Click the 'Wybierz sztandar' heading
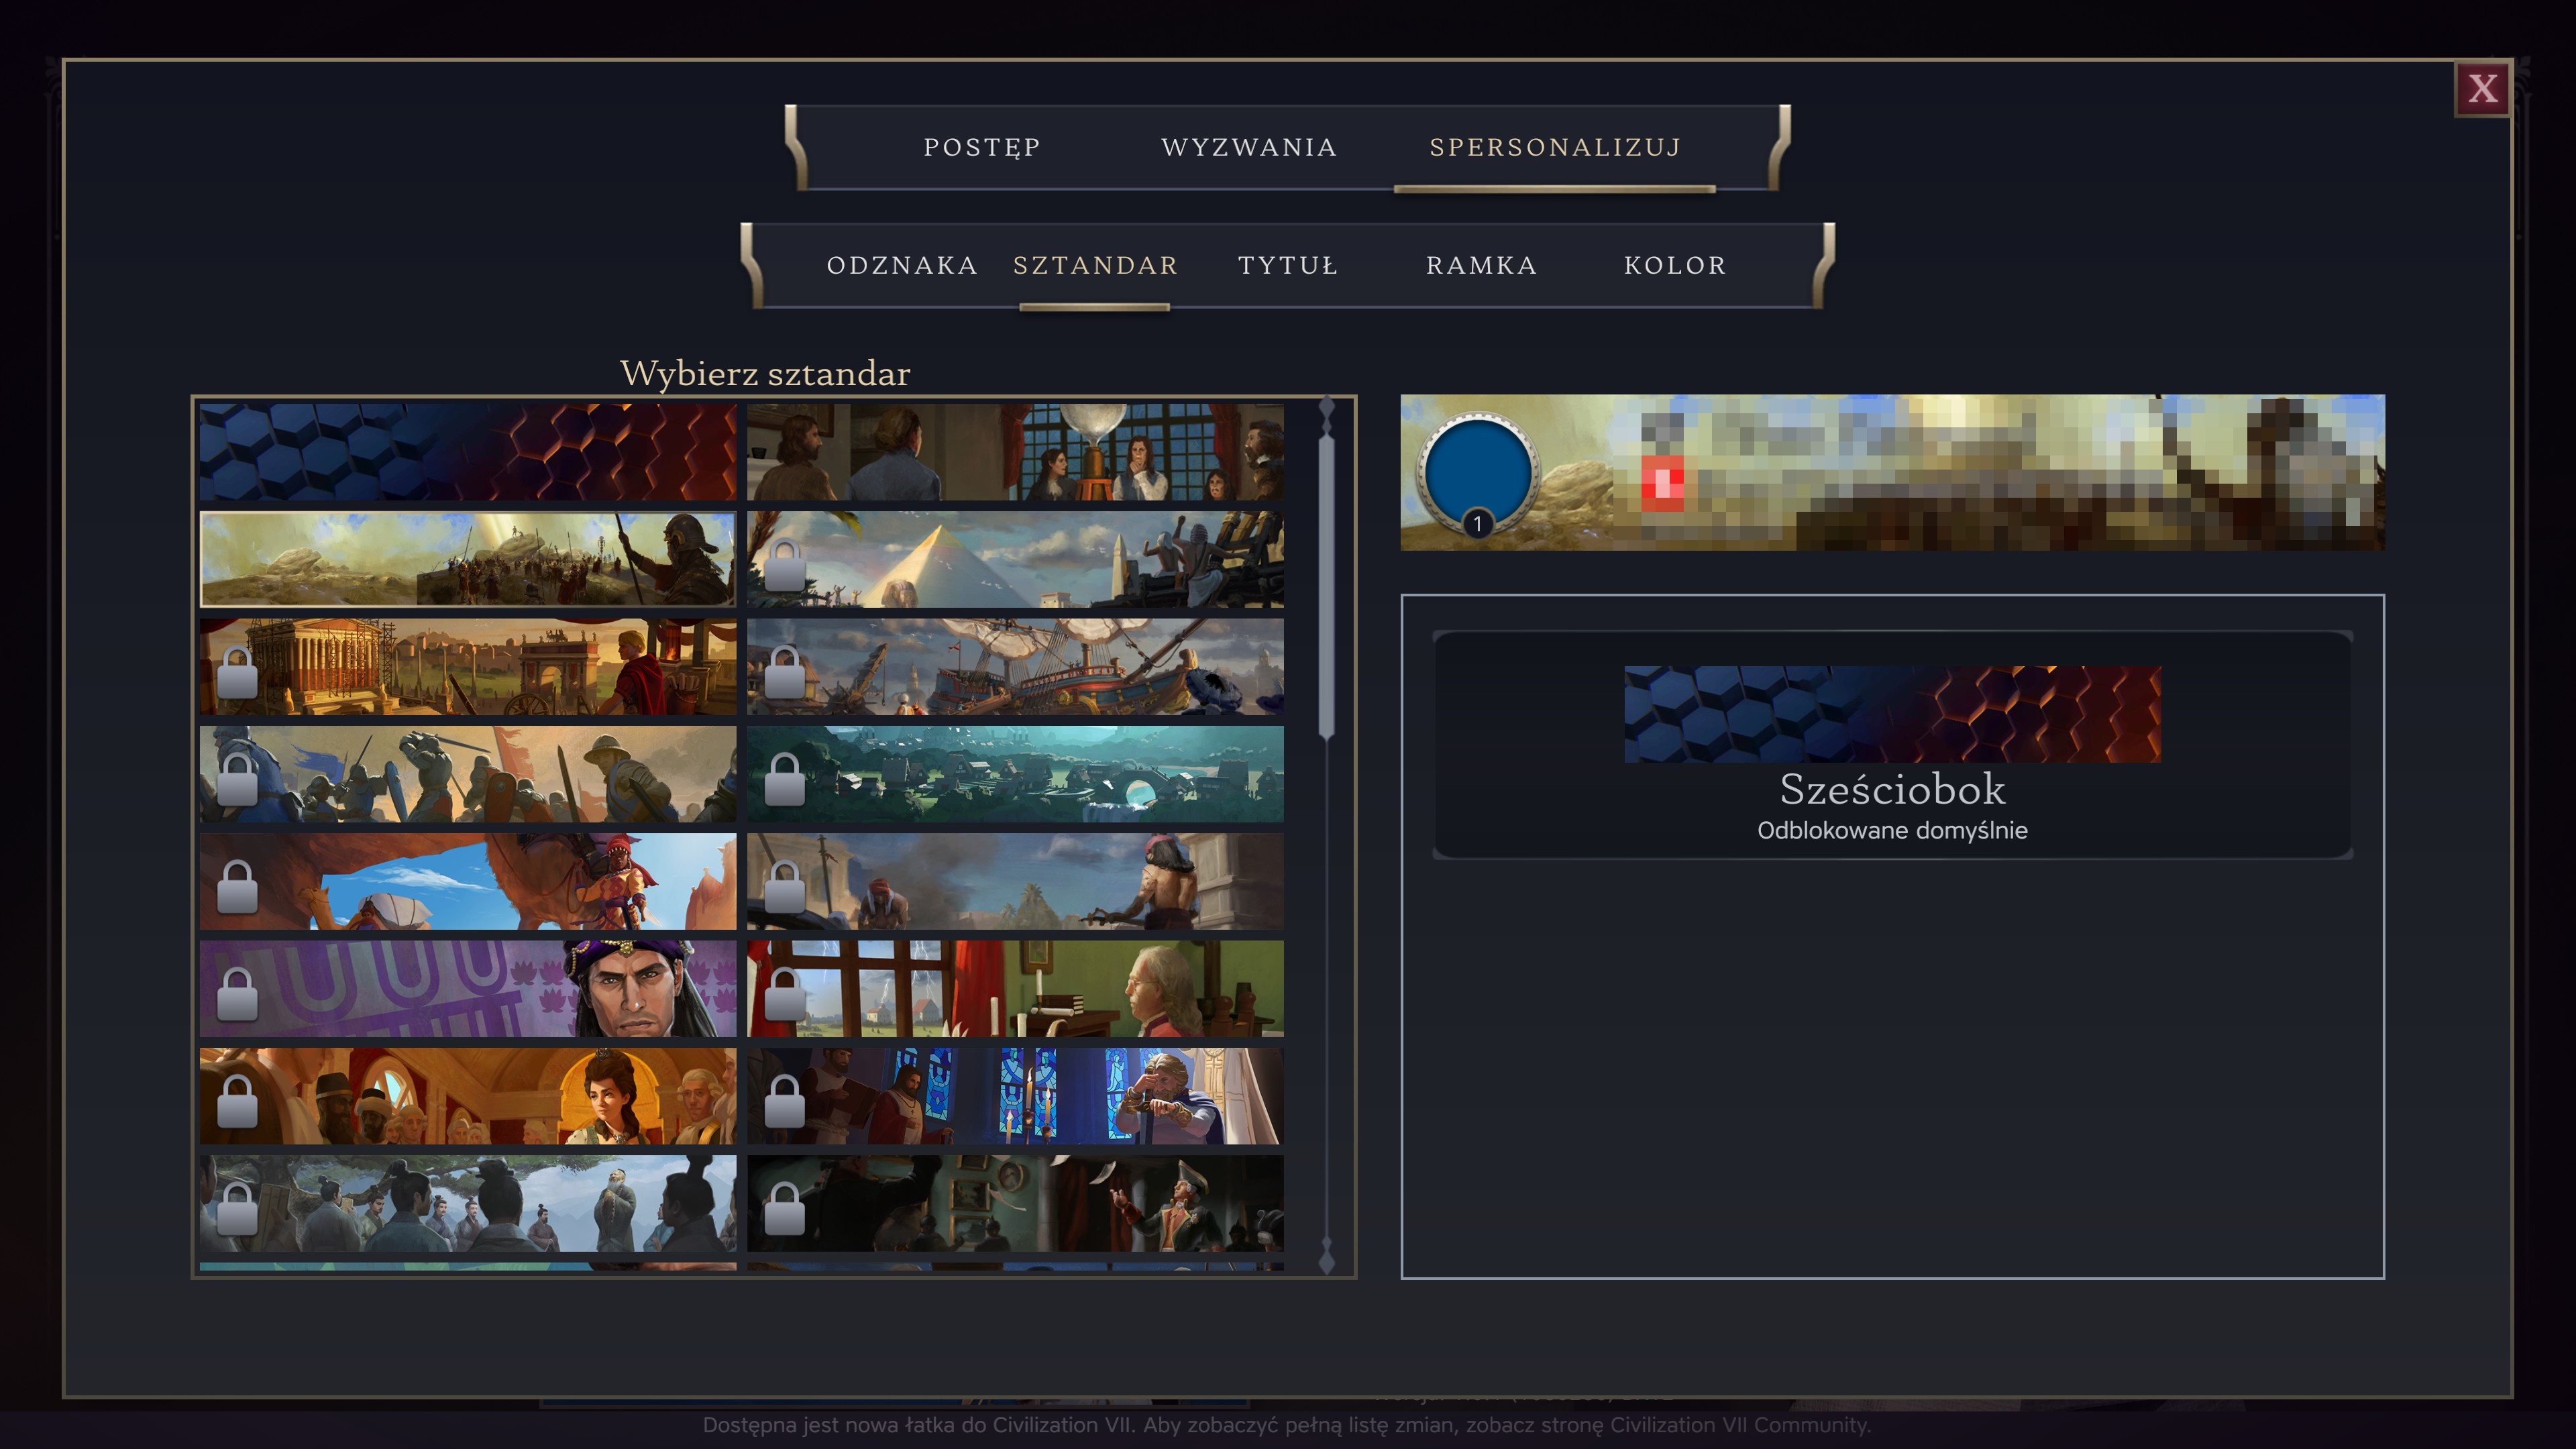 [765, 373]
